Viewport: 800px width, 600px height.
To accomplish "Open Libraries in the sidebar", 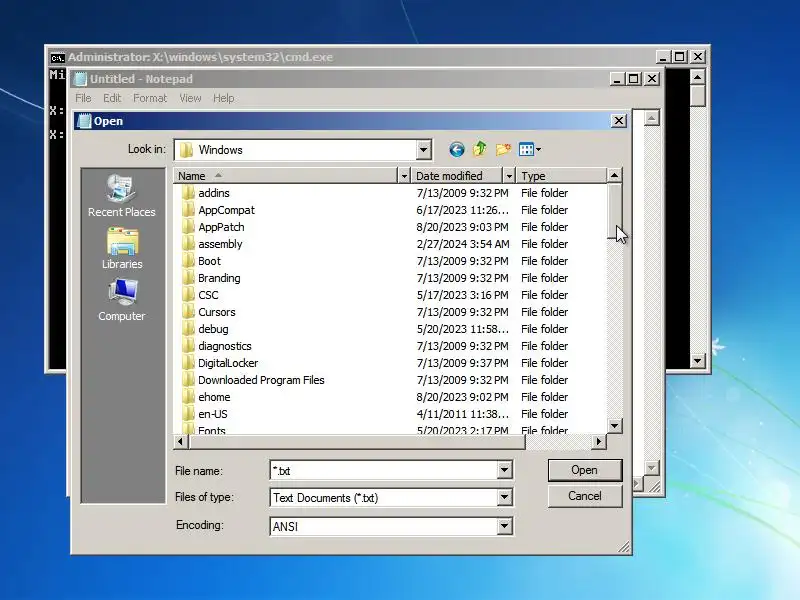I will coord(122,248).
